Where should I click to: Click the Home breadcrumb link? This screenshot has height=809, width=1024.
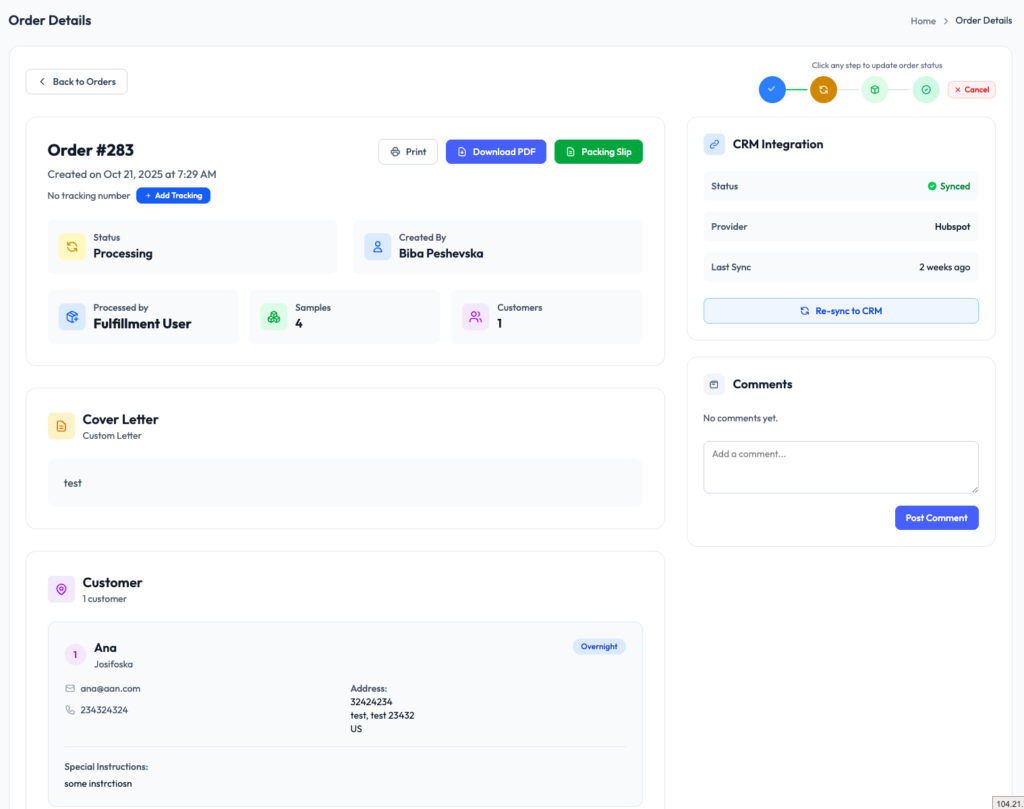coord(922,21)
